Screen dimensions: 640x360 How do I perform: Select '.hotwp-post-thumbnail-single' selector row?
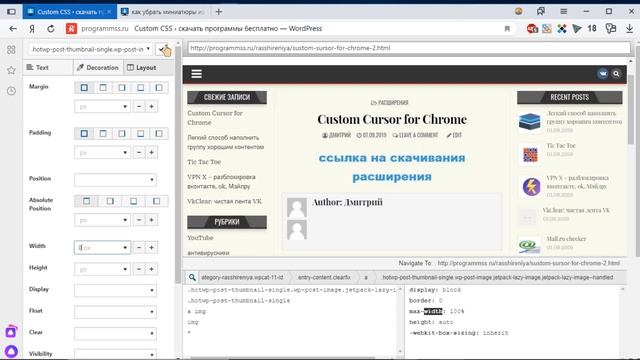click(x=239, y=301)
